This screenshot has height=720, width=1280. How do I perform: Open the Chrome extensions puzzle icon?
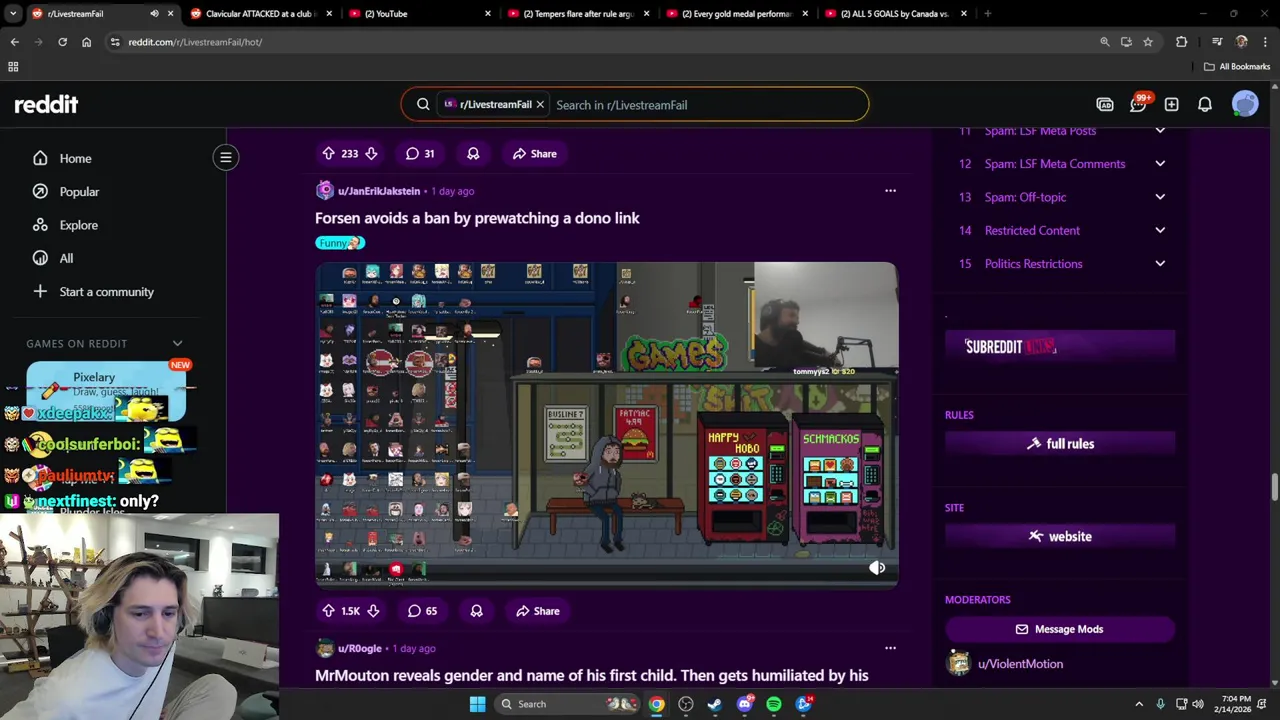coord(1182,42)
